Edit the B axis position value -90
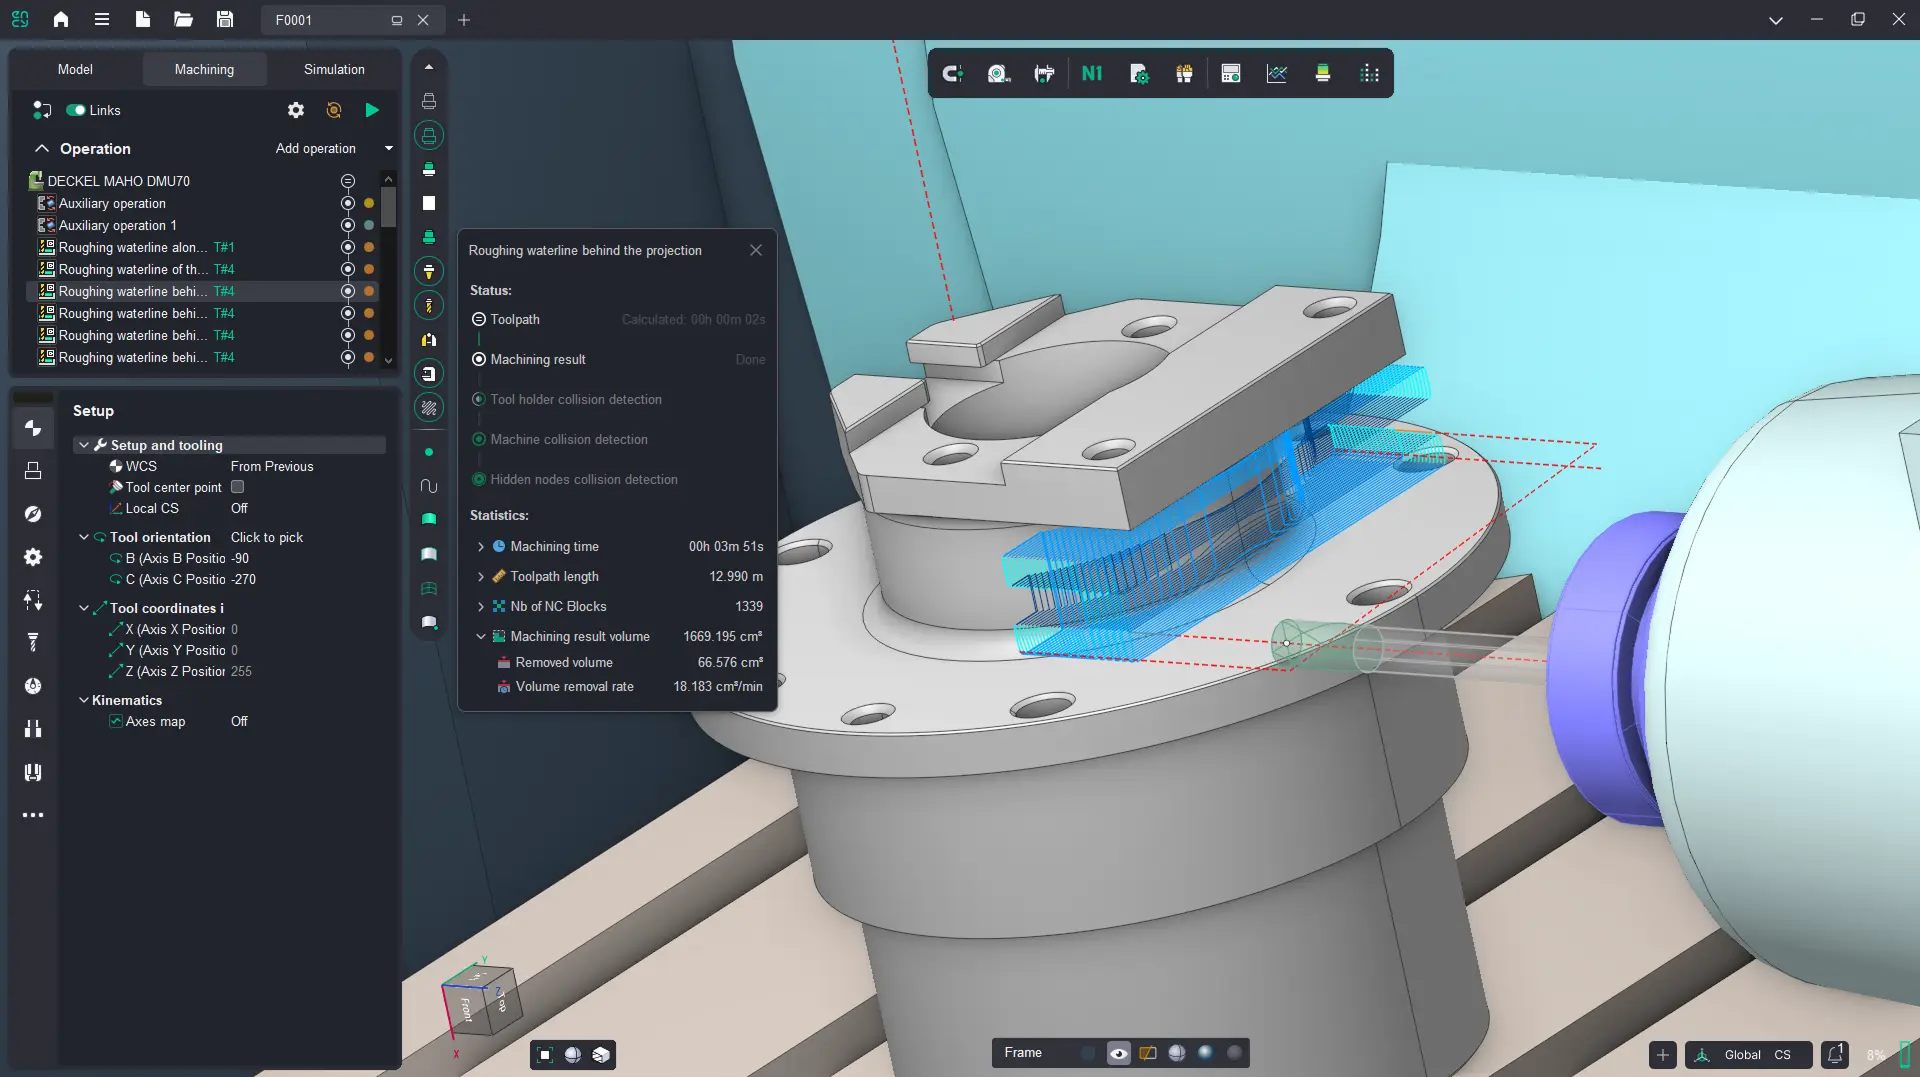 (x=240, y=558)
